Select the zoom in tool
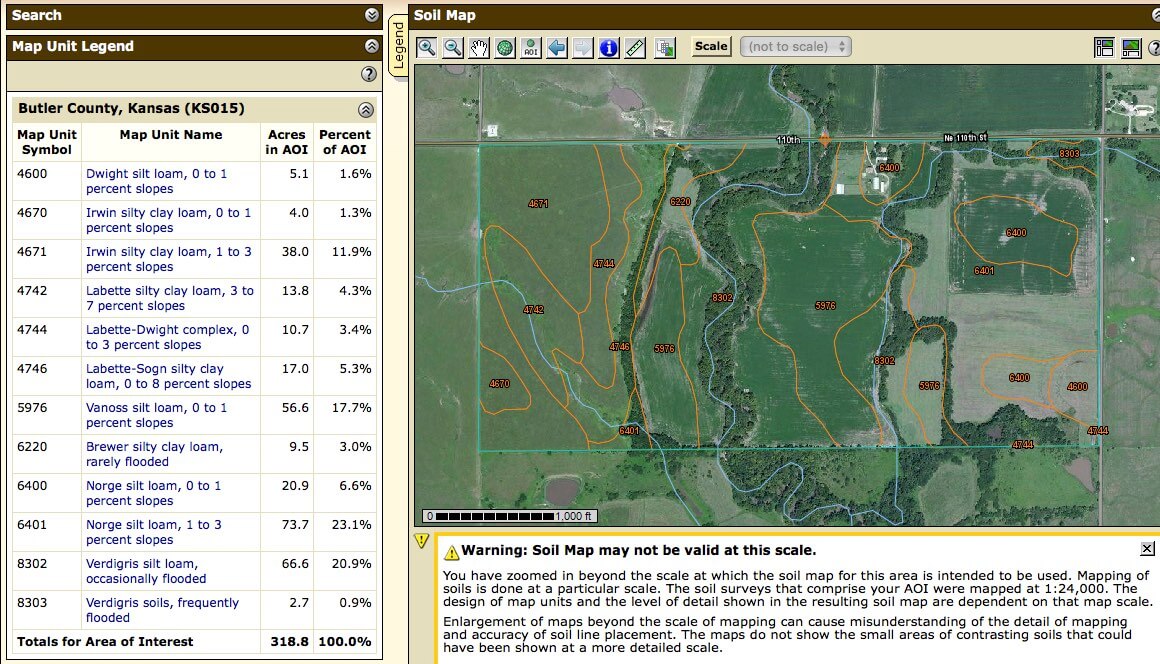This screenshot has width=1160, height=664. click(427, 47)
